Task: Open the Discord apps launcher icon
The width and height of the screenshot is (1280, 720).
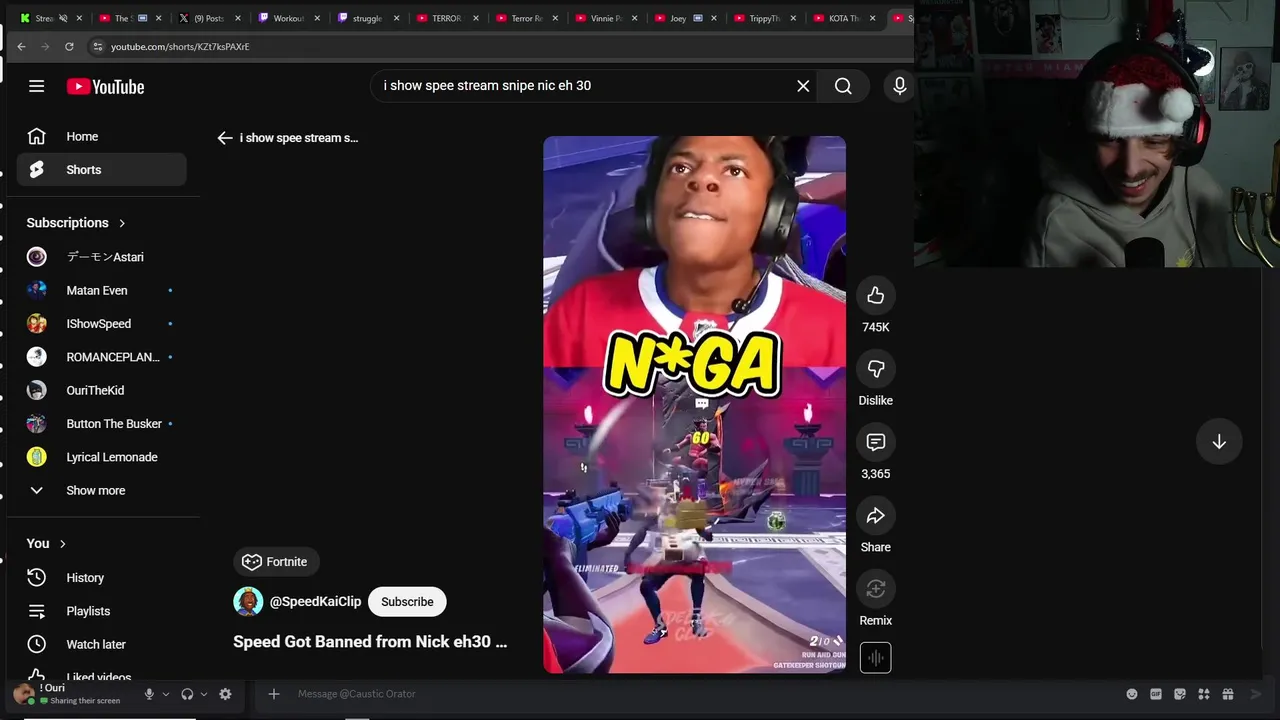Action: [x=1204, y=694]
